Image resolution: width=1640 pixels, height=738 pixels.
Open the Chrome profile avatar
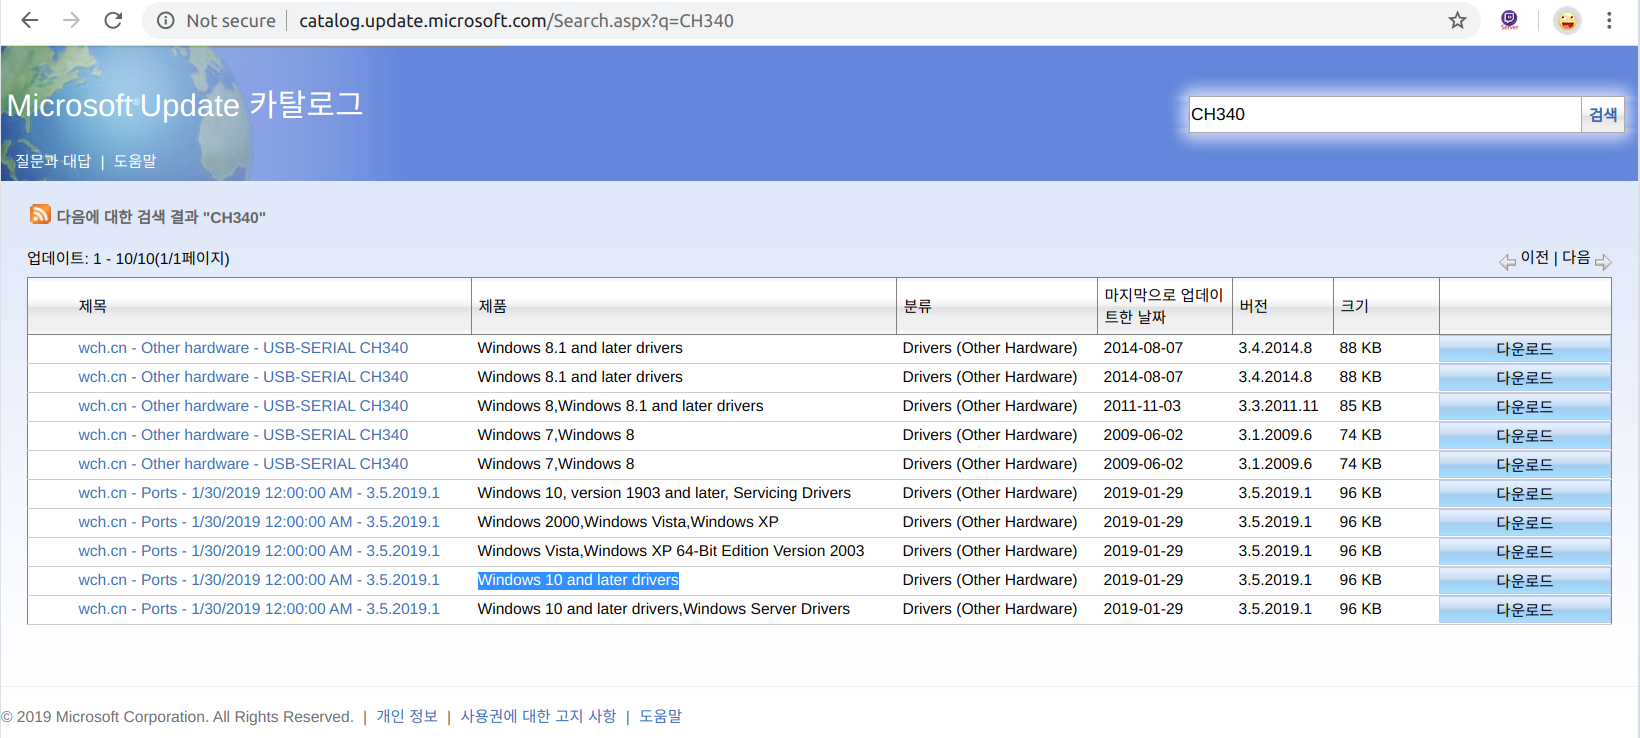point(1567,20)
